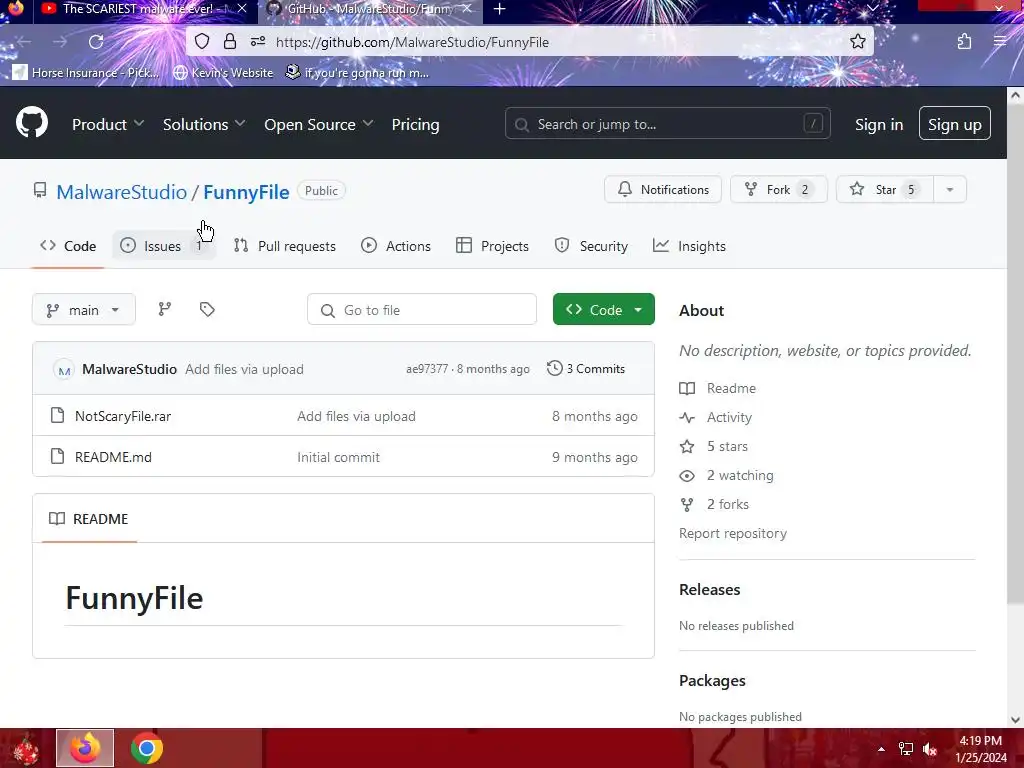Open the Projects tab
Viewport: 1024px width, 768px height.
coord(492,246)
